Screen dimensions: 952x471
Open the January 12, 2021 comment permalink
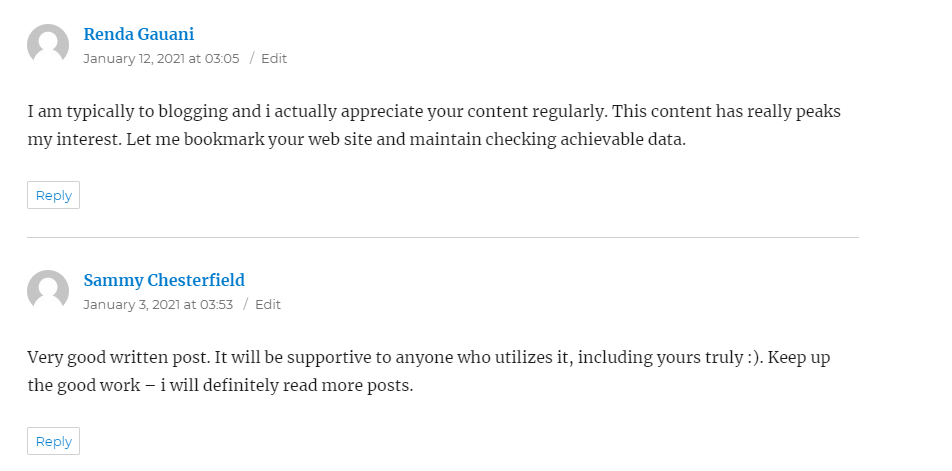tap(162, 59)
